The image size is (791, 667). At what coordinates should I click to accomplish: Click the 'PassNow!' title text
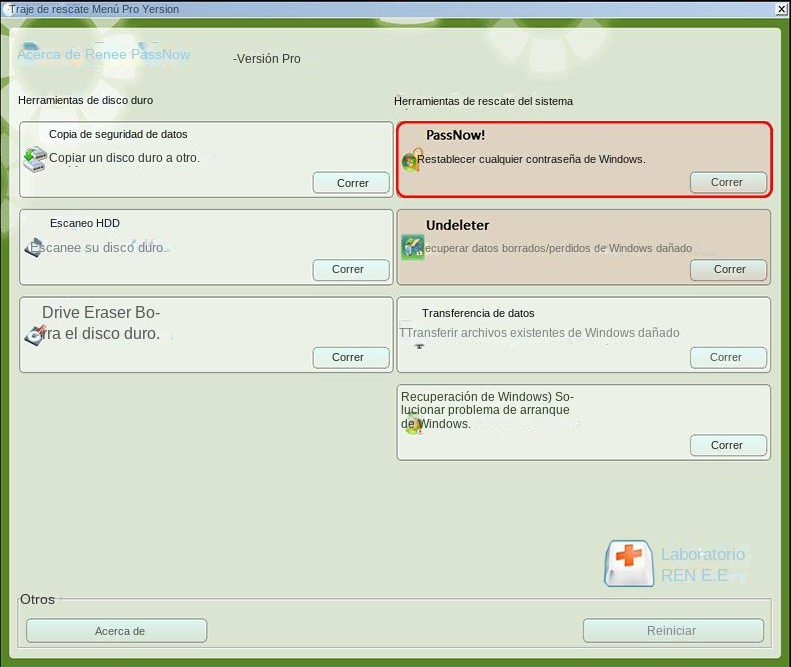(x=456, y=135)
